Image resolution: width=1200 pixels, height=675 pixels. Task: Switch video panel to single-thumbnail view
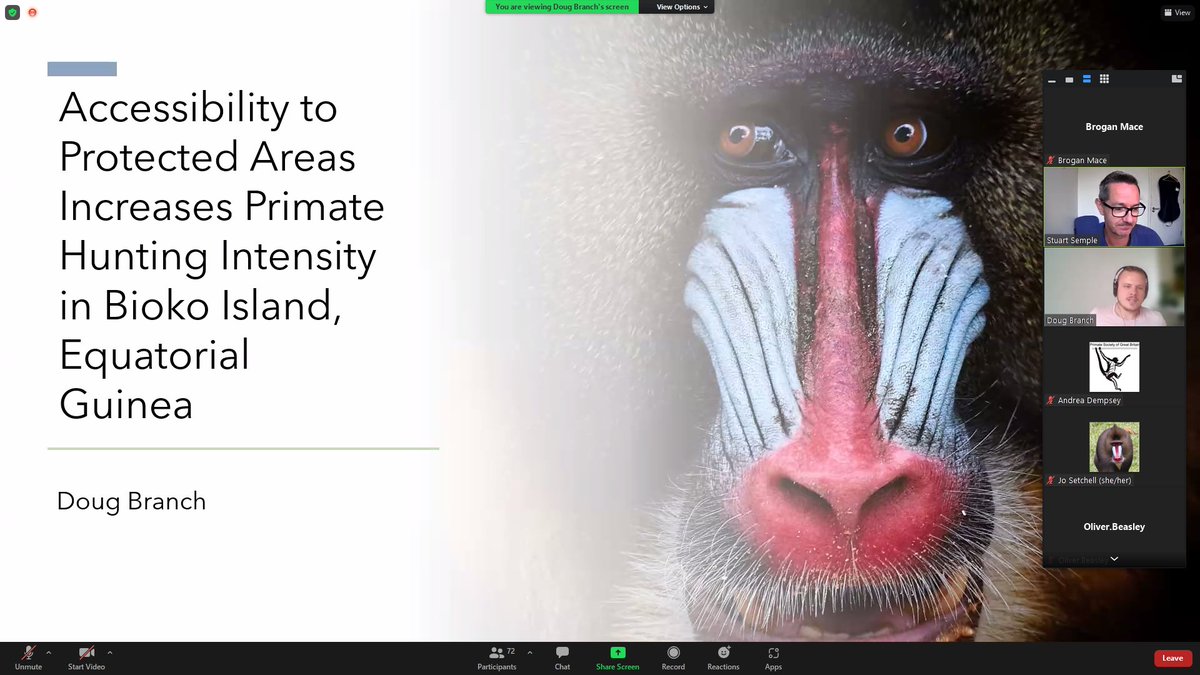[x=1069, y=79]
